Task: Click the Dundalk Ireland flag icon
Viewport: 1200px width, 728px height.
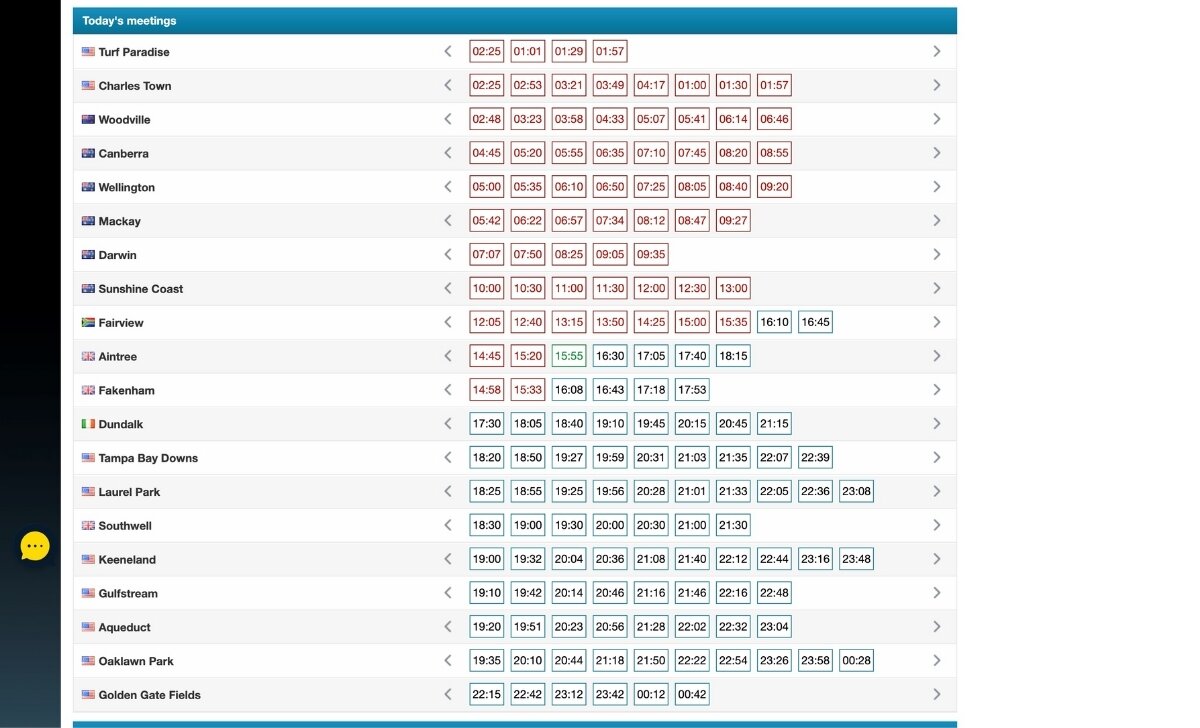Action: coord(88,424)
